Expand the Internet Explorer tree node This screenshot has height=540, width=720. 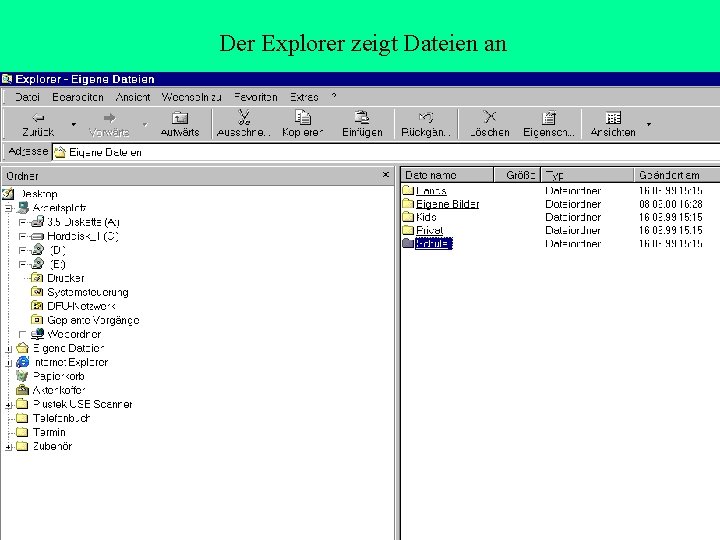tap(8, 363)
